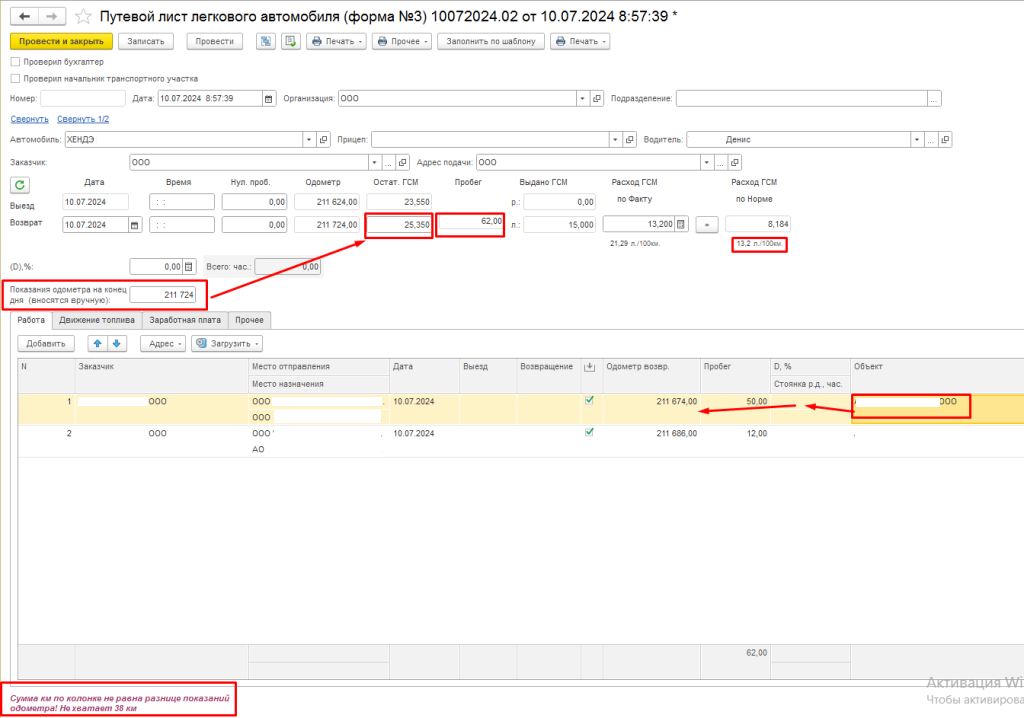1024x718 pixels.
Task: Click the Объект column header
Action: point(937,367)
